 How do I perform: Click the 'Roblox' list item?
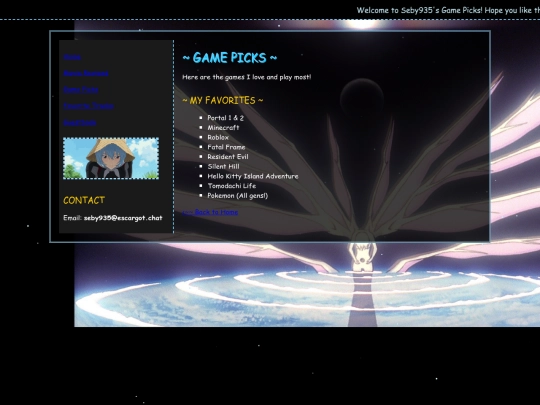[218, 137]
